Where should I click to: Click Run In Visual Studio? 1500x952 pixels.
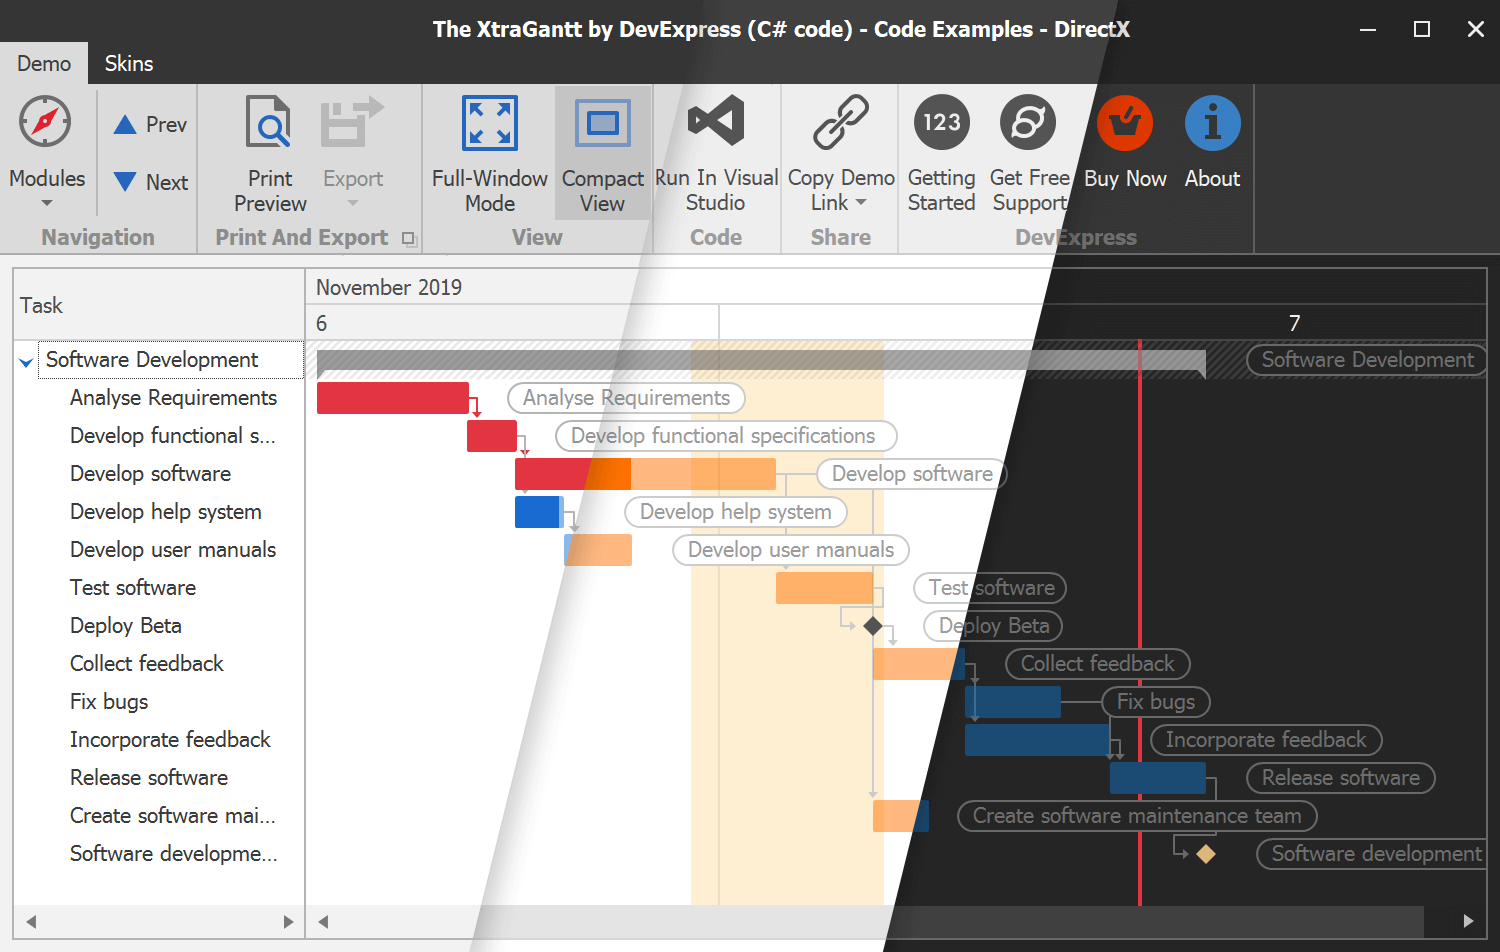point(716,122)
